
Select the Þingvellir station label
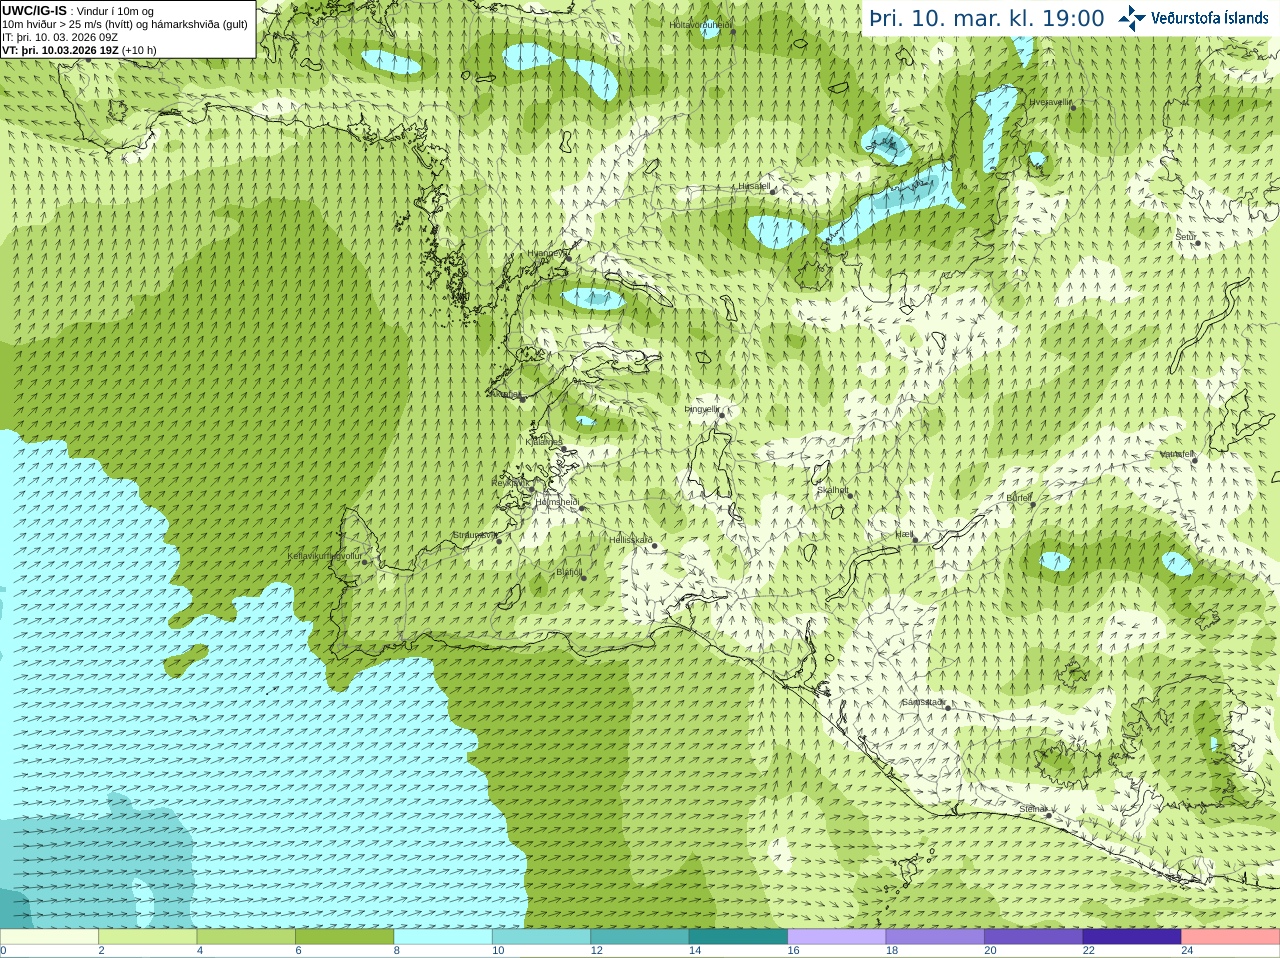[x=702, y=409]
